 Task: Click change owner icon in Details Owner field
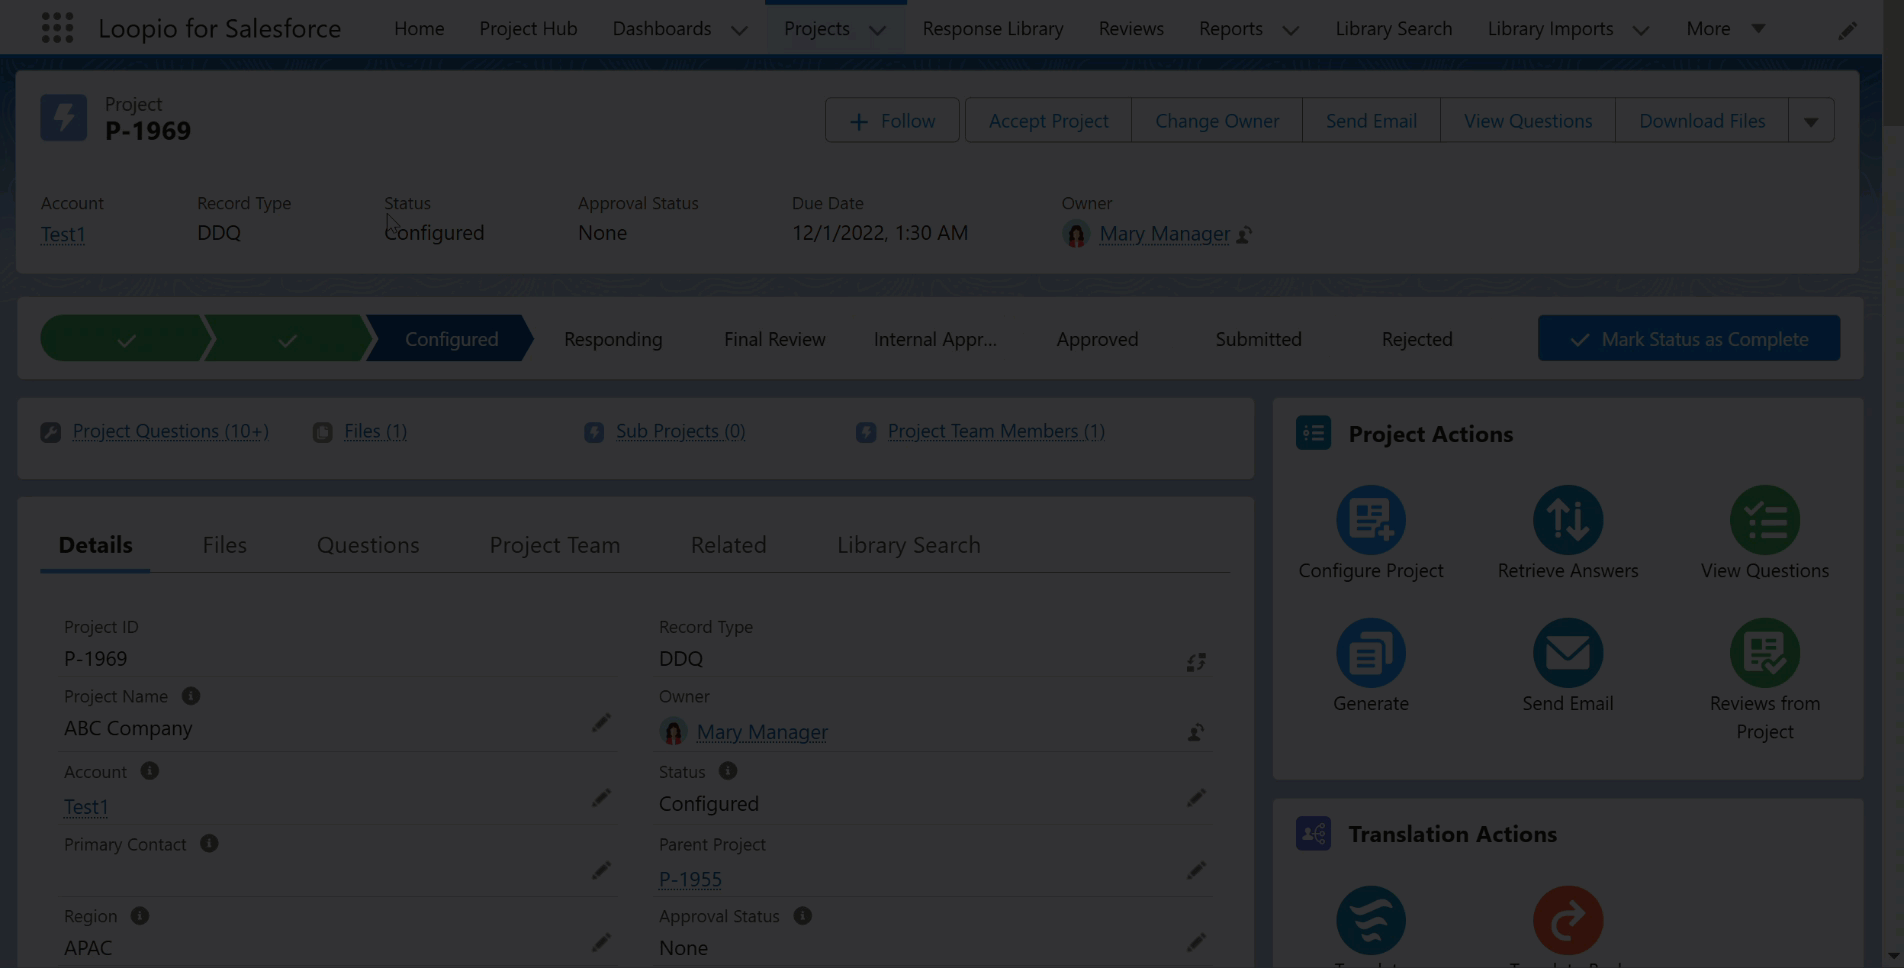1196,733
